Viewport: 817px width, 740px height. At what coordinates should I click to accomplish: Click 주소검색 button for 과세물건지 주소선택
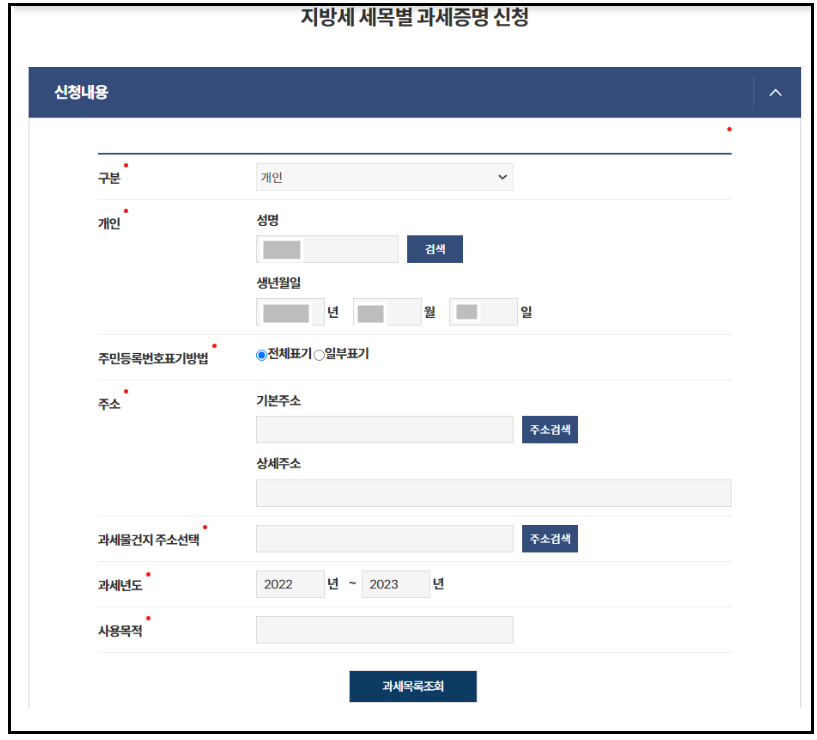(x=550, y=539)
